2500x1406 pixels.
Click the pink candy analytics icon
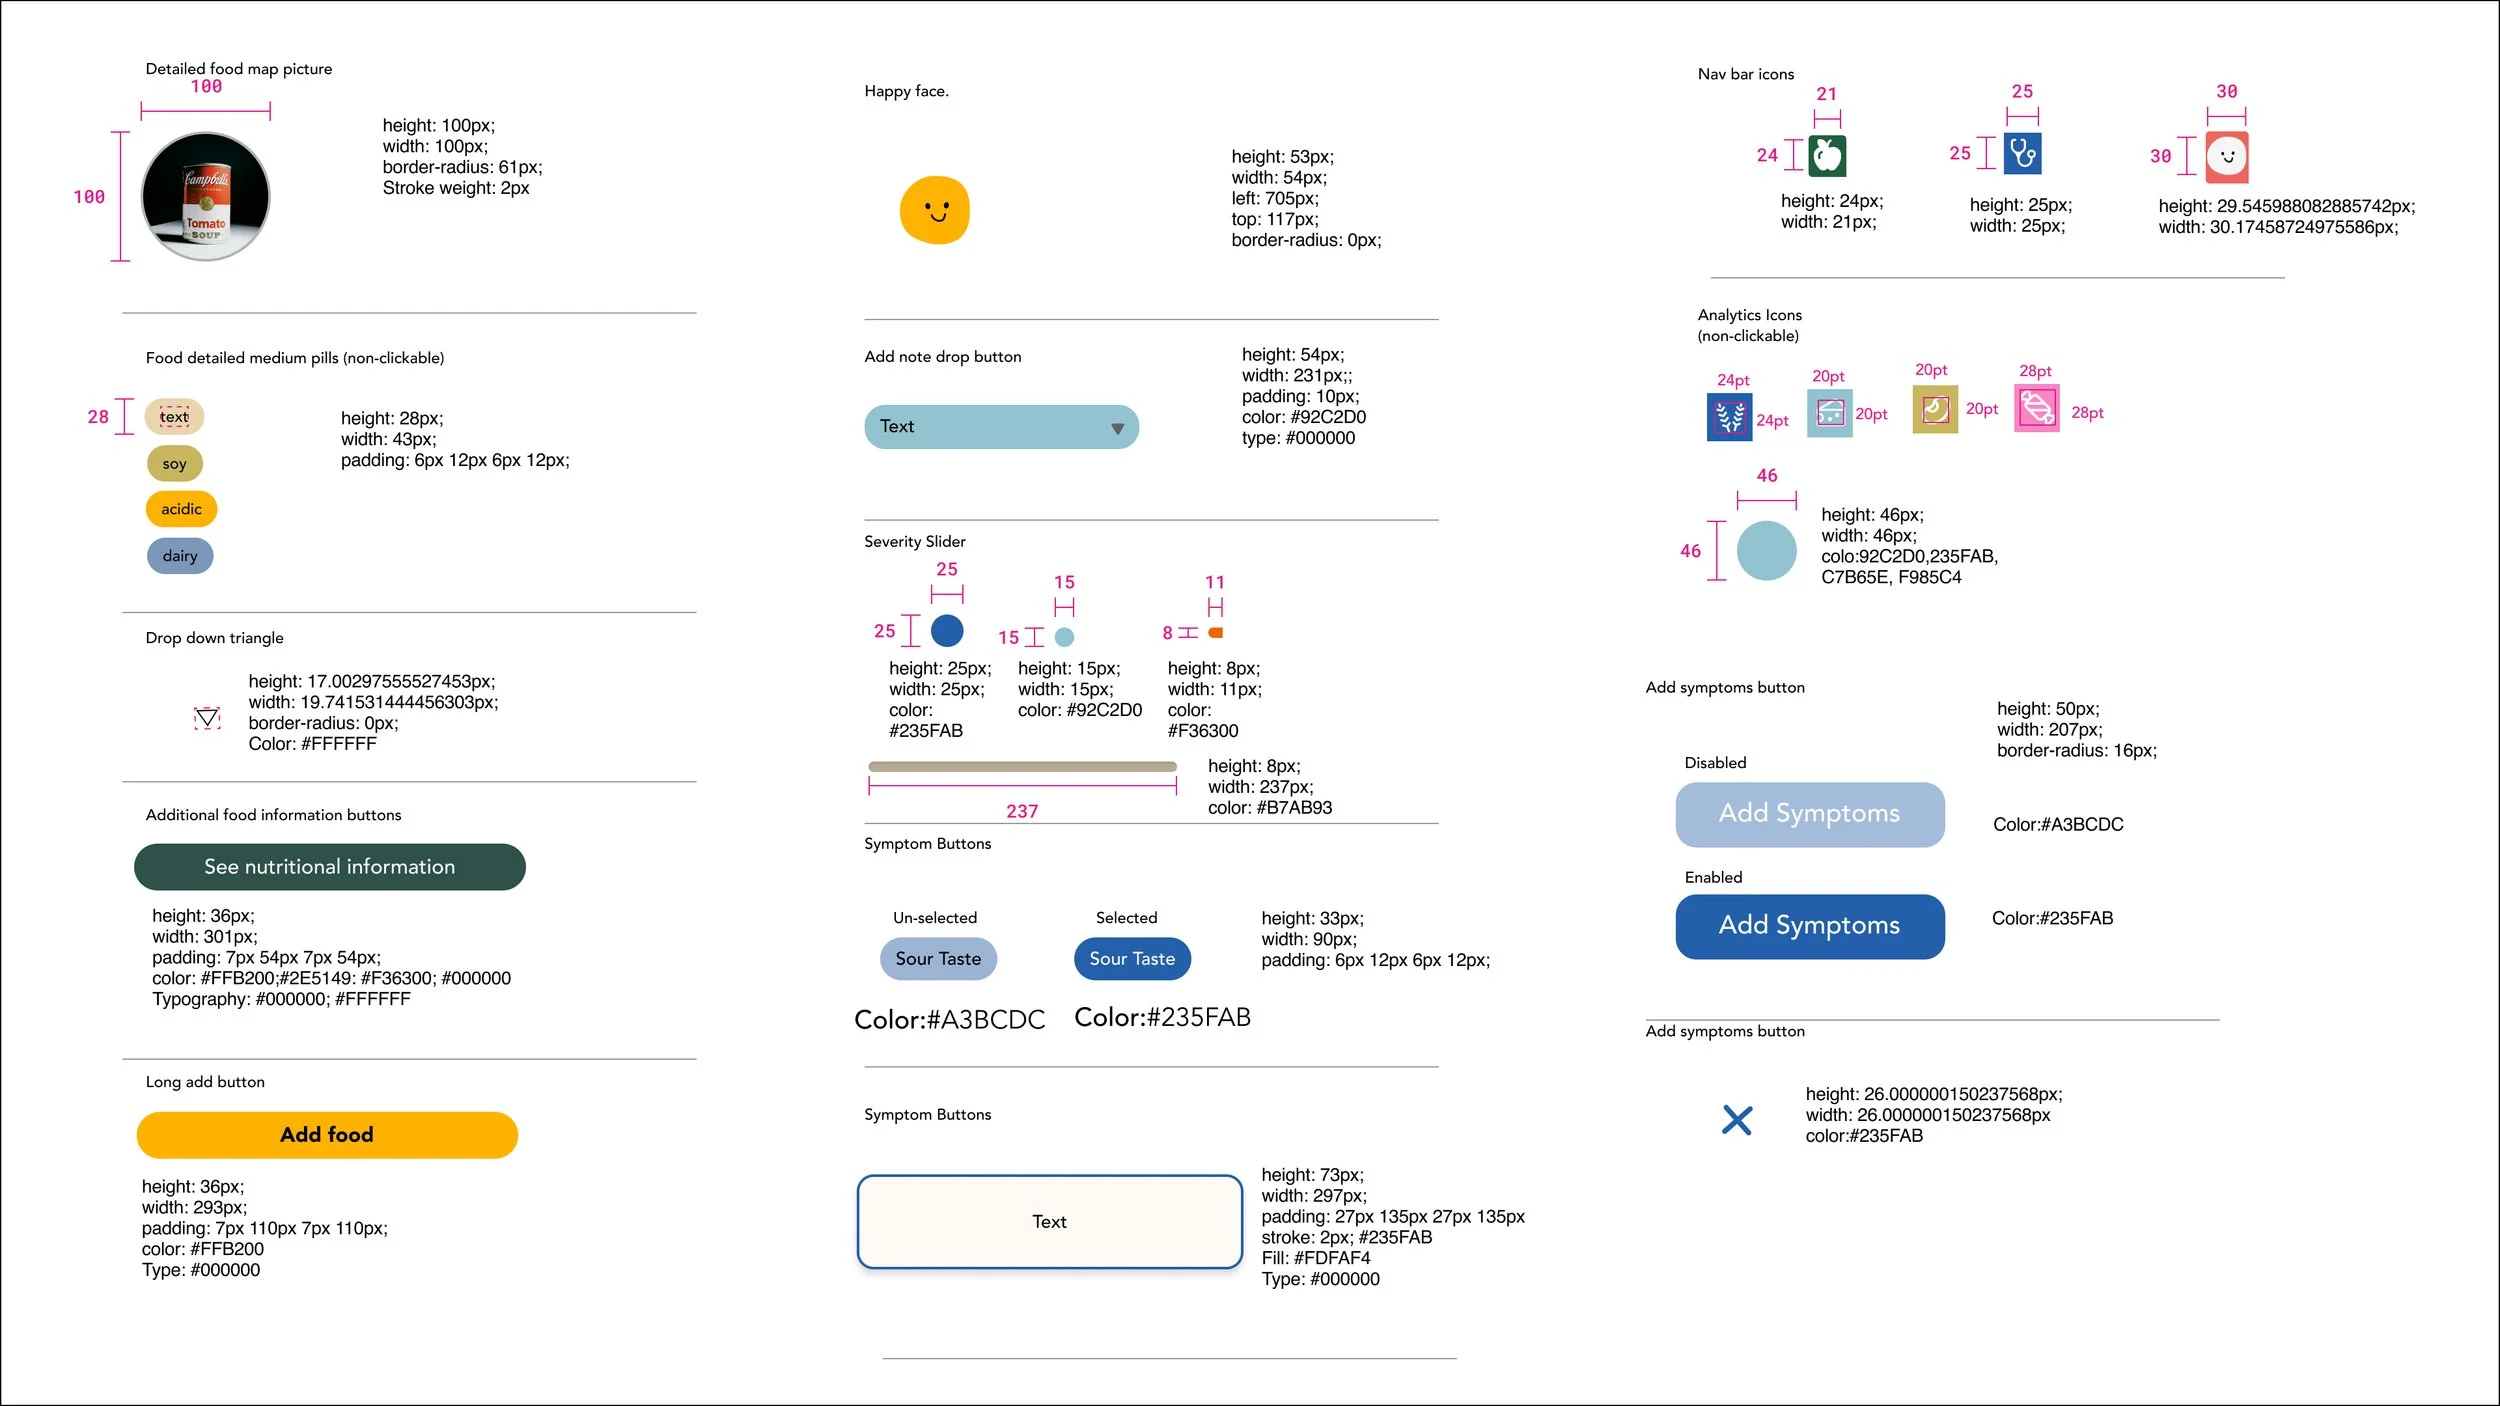coord(2036,408)
